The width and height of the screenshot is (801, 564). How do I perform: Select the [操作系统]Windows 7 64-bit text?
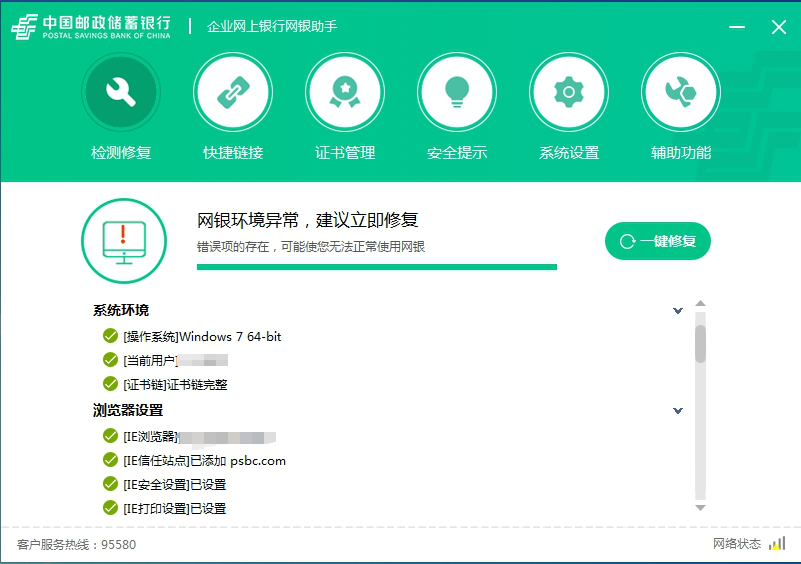tap(202, 337)
